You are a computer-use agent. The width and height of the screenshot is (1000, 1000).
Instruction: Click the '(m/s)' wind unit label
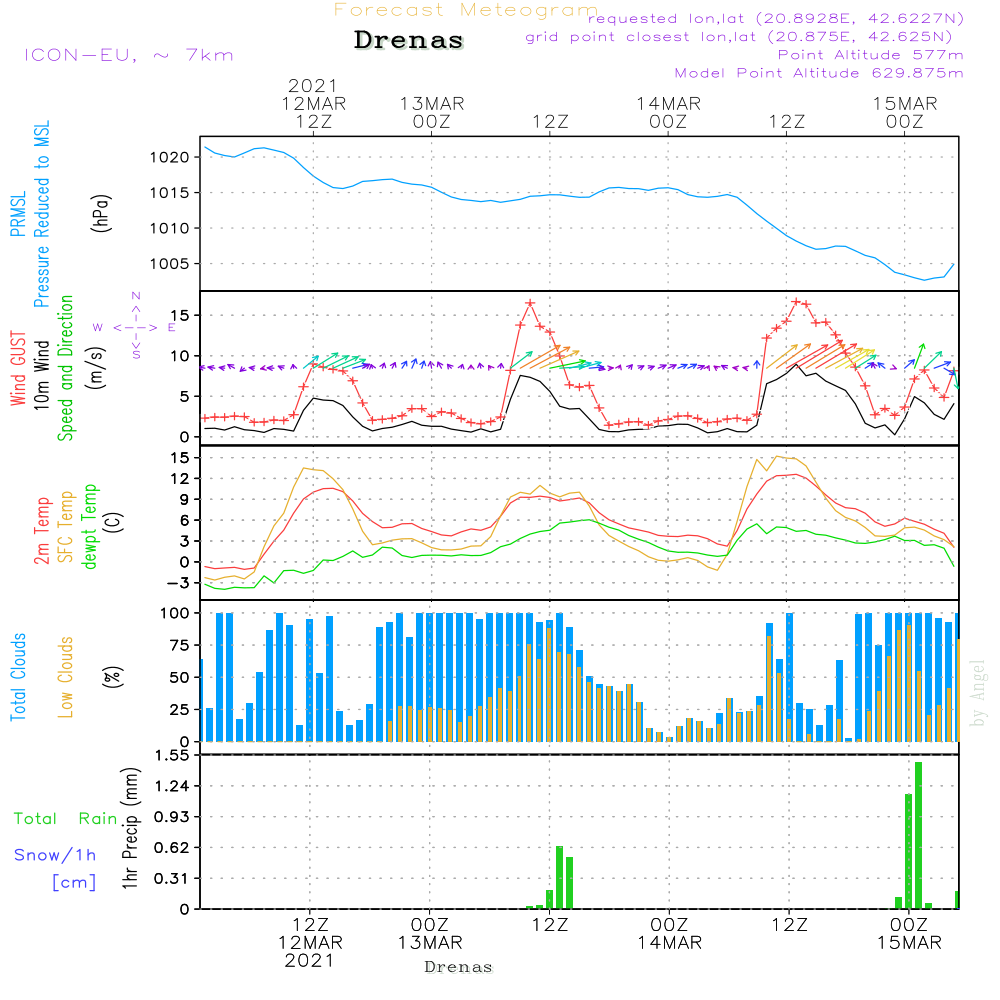click(x=96, y=368)
